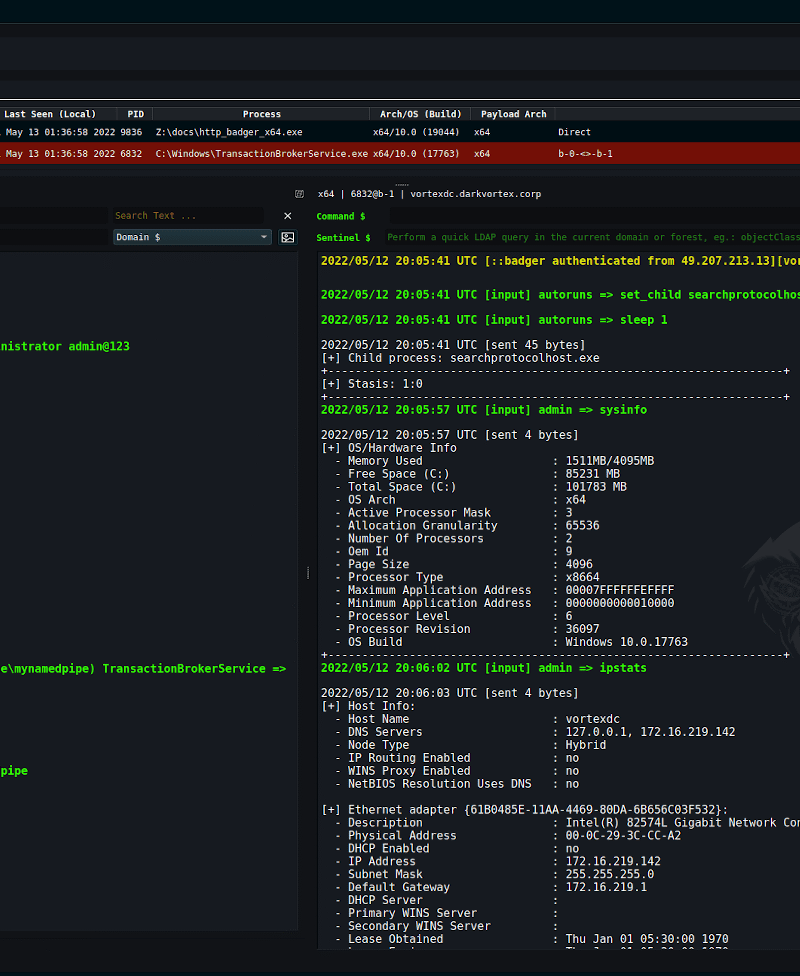The width and height of the screenshot is (800, 976).
Task: Select the http_badger_x64.exe badger row
Action: 400,132
